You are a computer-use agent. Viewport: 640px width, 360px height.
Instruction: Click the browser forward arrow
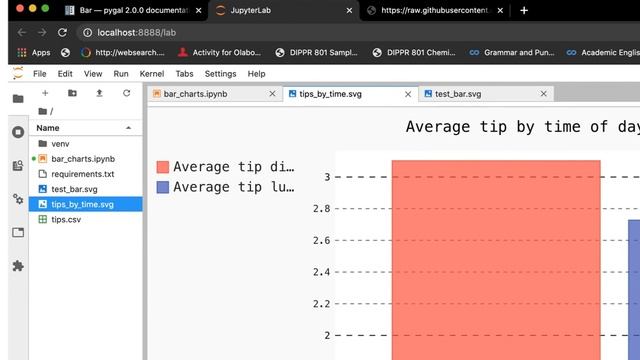tap(42, 32)
